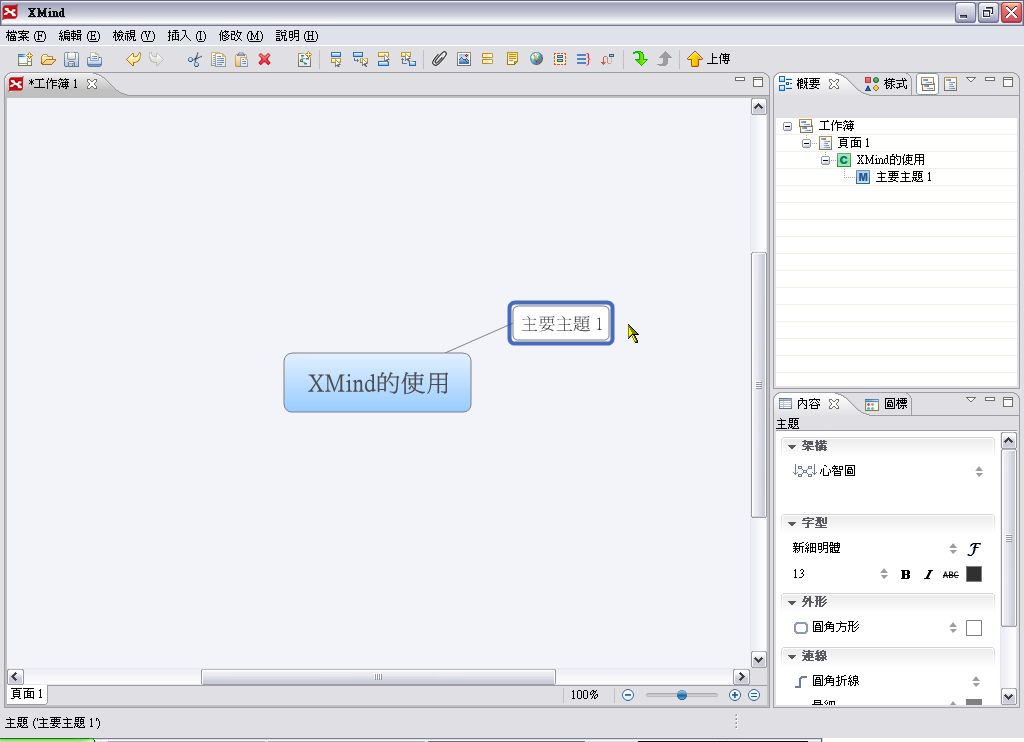The width and height of the screenshot is (1024, 742).
Task: Open the 檢視 menu
Action: (x=134, y=36)
